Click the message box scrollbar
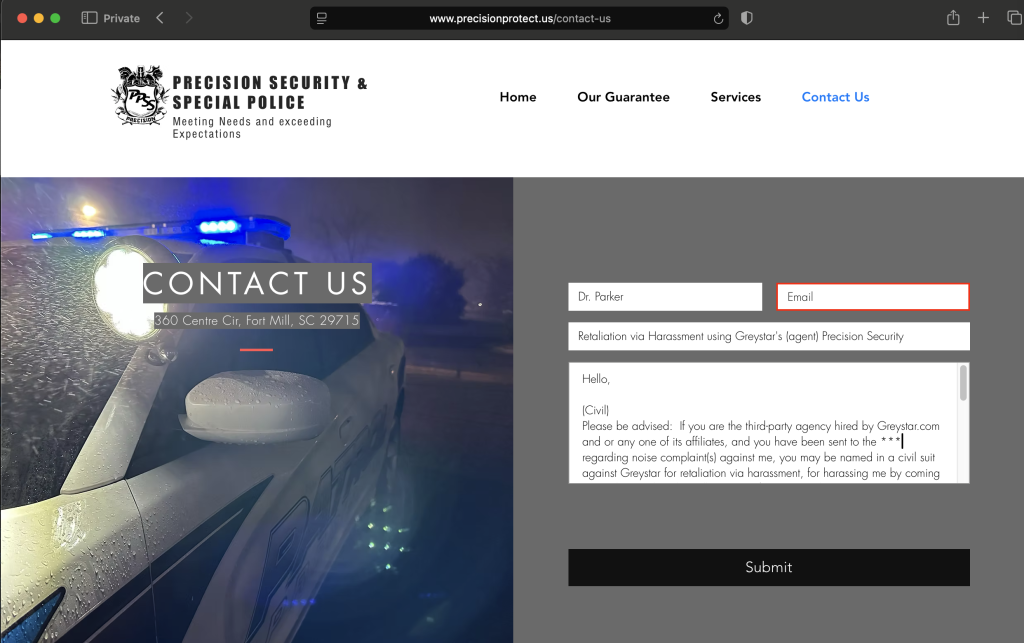 click(x=963, y=383)
